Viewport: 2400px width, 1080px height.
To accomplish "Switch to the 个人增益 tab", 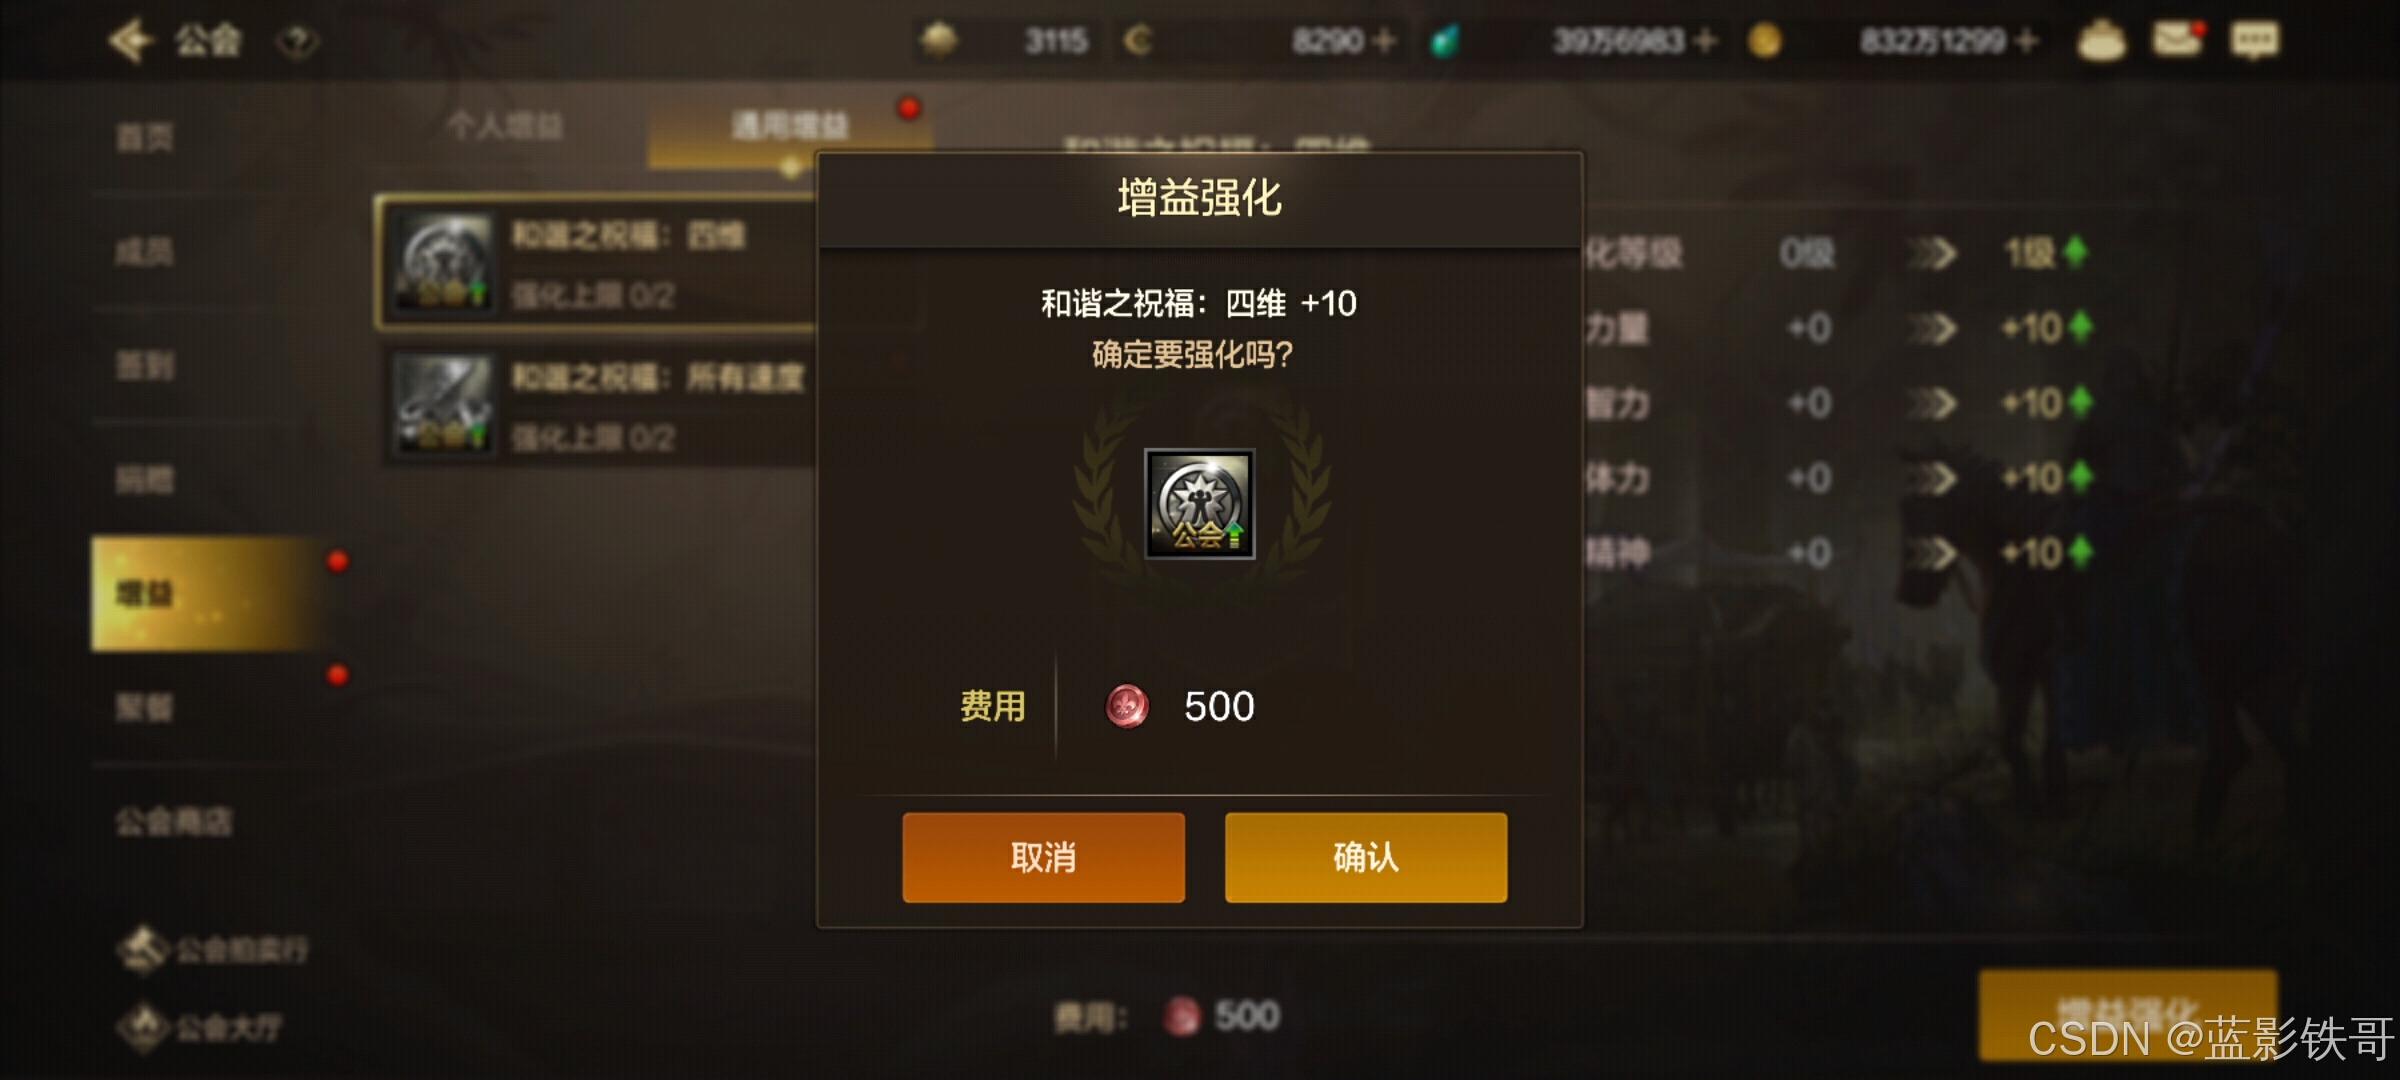I will pos(505,126).
